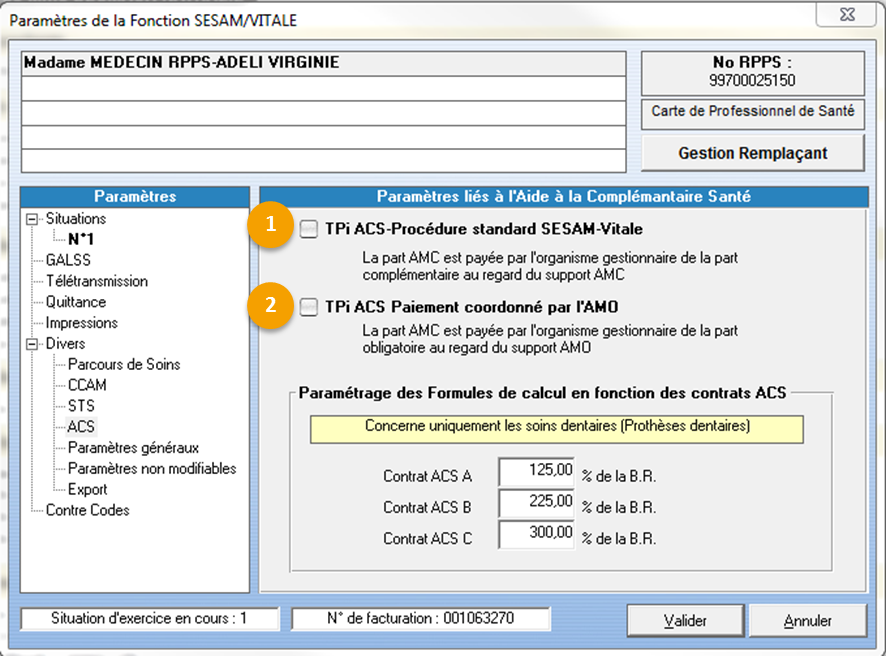Edit the Contrat ACS B percentage field
The image size is (886, 656).
tap(536, 503)
